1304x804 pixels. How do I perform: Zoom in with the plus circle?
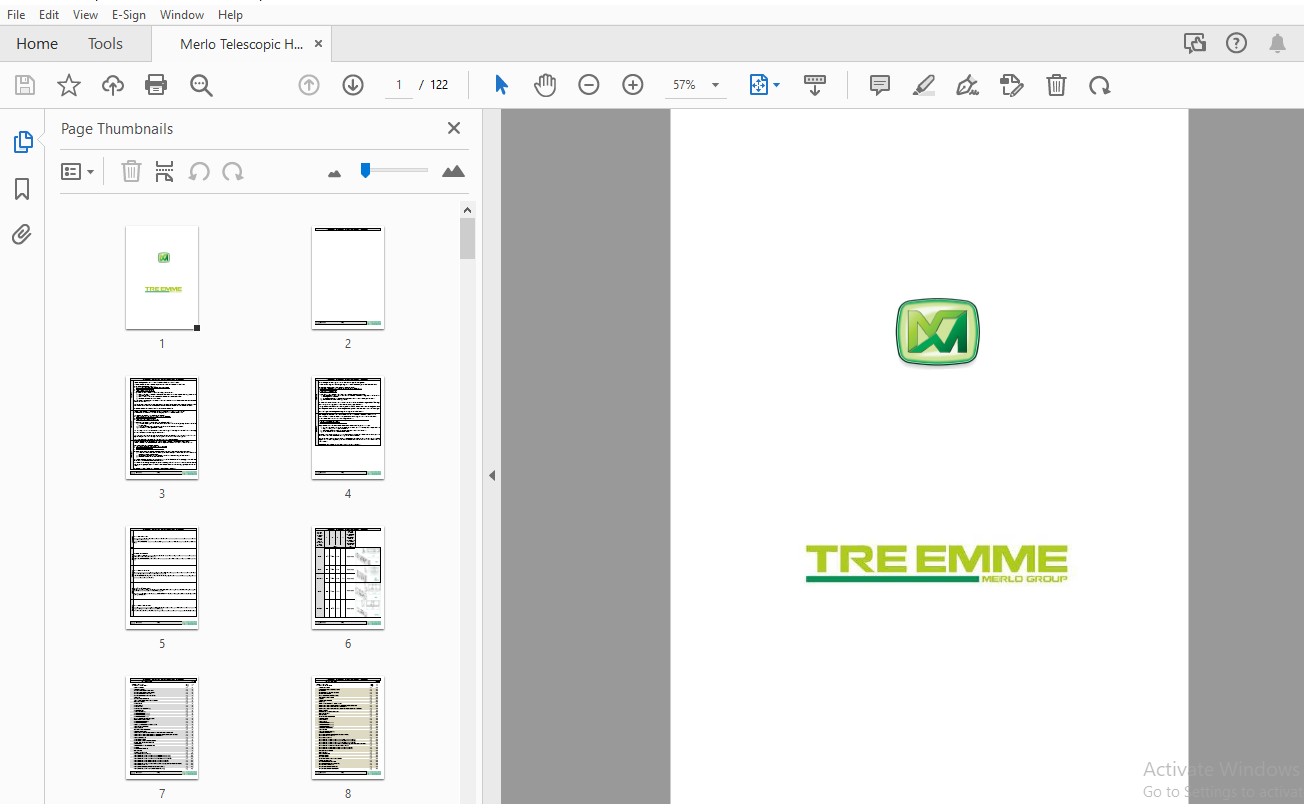click(x=633, y=85)
